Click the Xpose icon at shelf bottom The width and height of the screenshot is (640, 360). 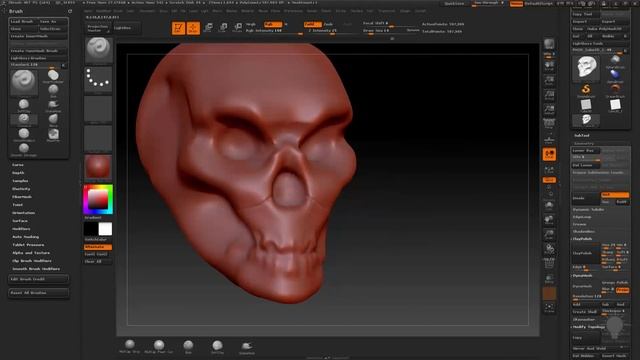[x=549, y=308]
